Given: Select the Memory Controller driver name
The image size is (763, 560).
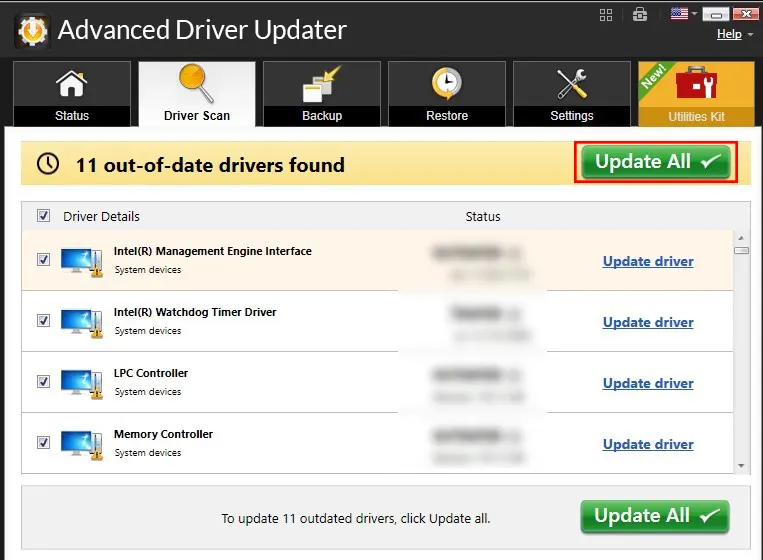Looking at the screenshot, I should [x=164, y=434].
